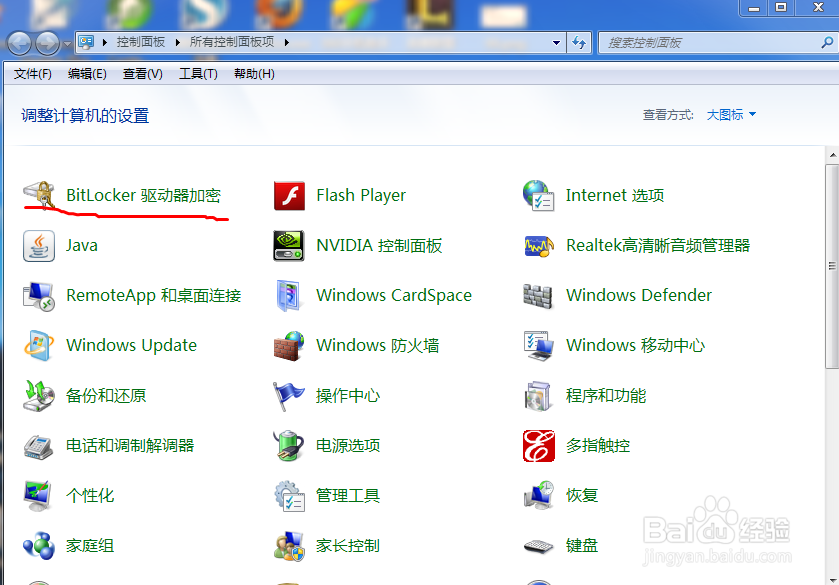Click the refresh button beside address bar
839x585 pixels.
pos(579,42)
